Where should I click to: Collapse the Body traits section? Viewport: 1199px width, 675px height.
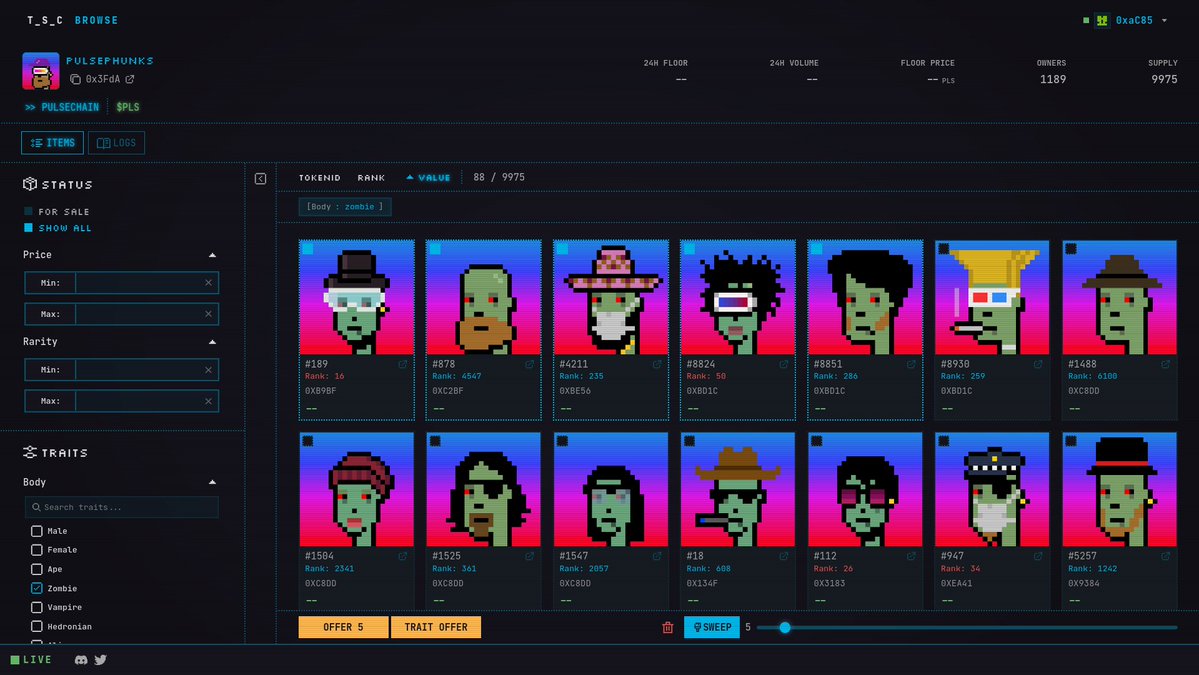[212, 482]
